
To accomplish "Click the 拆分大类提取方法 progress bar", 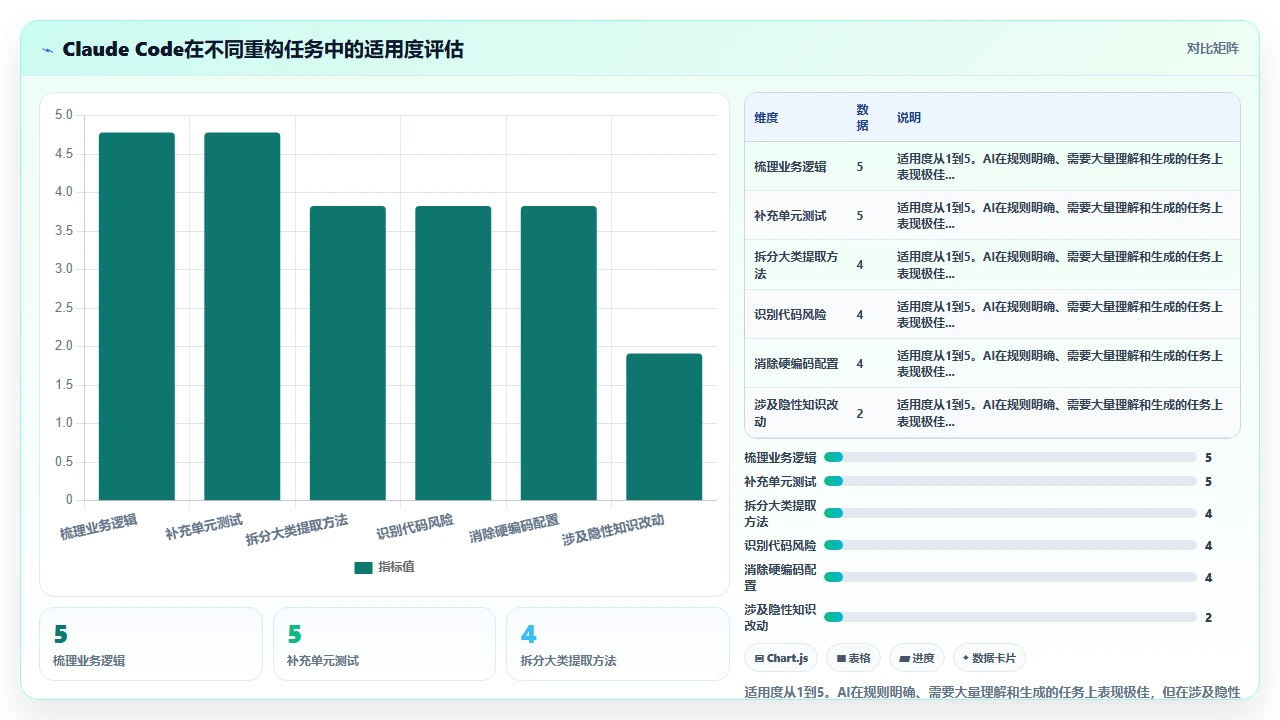I will click(x=1010, y=513).
